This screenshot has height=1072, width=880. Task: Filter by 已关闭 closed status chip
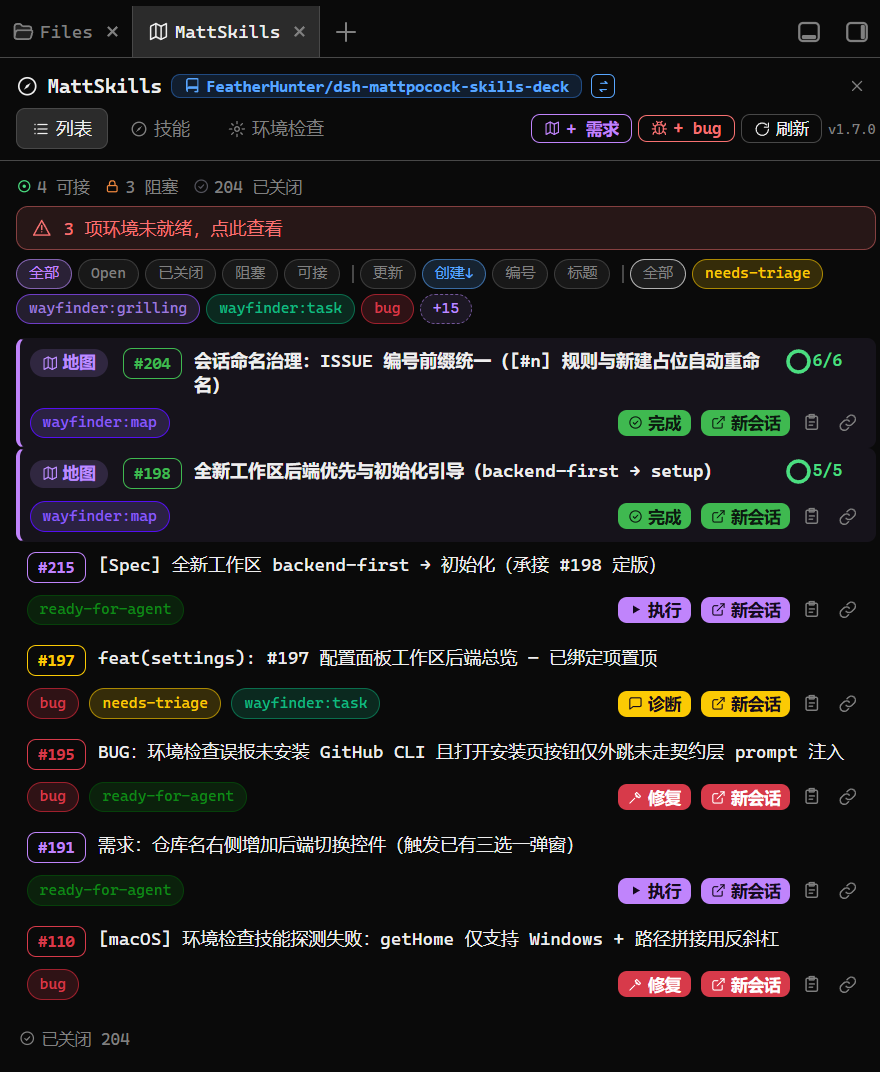(181, 273)
